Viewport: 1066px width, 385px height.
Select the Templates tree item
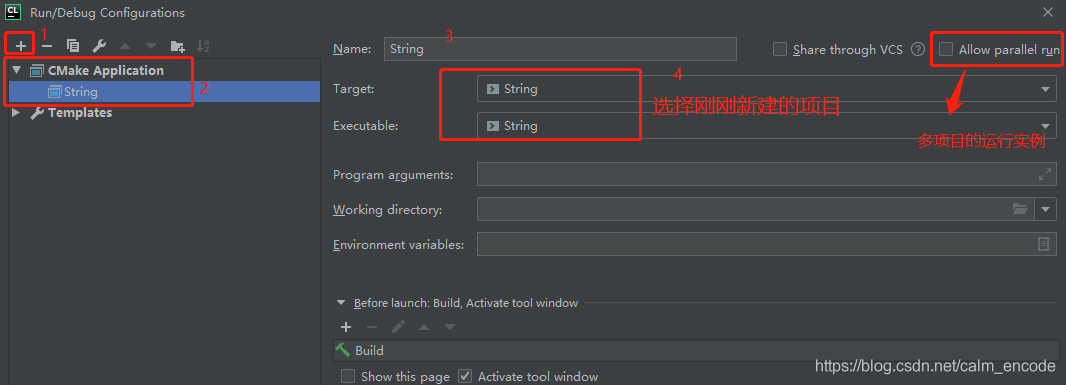80,113
